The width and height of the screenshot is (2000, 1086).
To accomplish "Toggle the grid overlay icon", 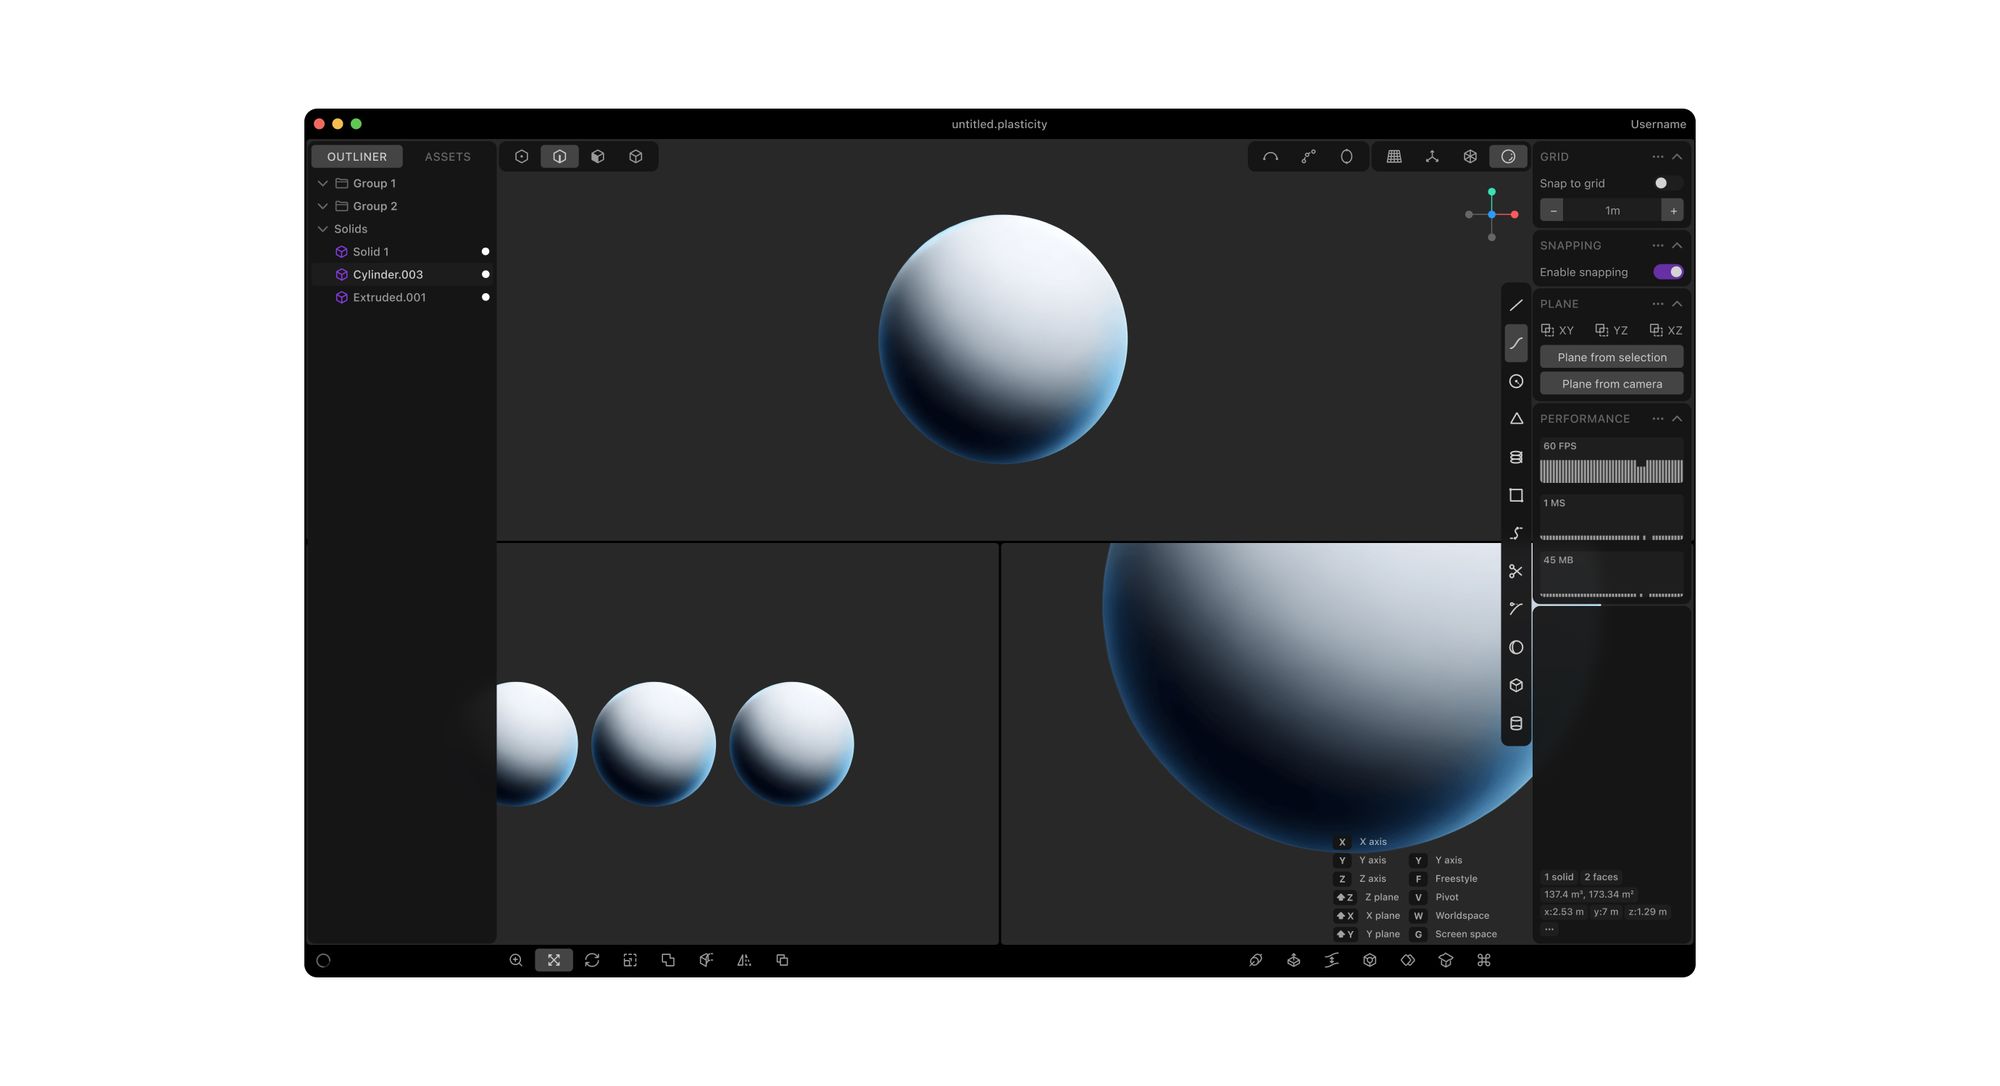I will (x=1394, y=156).
